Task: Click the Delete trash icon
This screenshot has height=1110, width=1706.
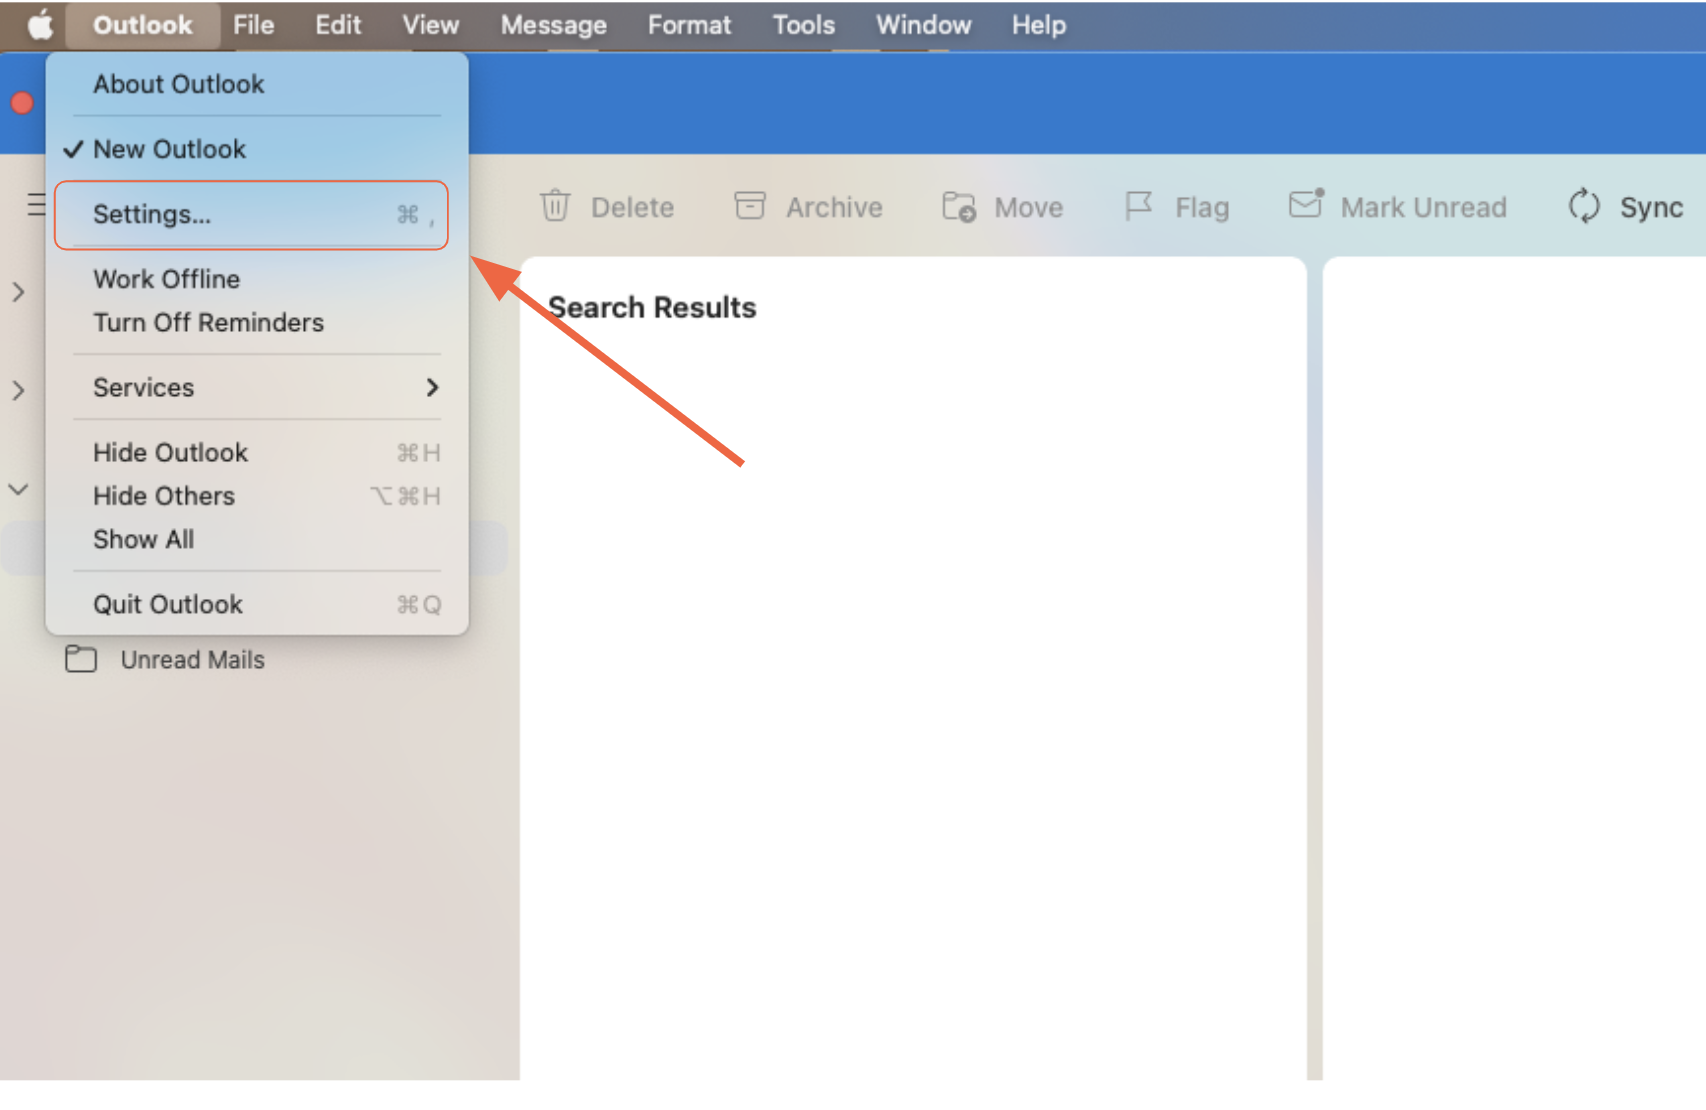Action: 555,206
